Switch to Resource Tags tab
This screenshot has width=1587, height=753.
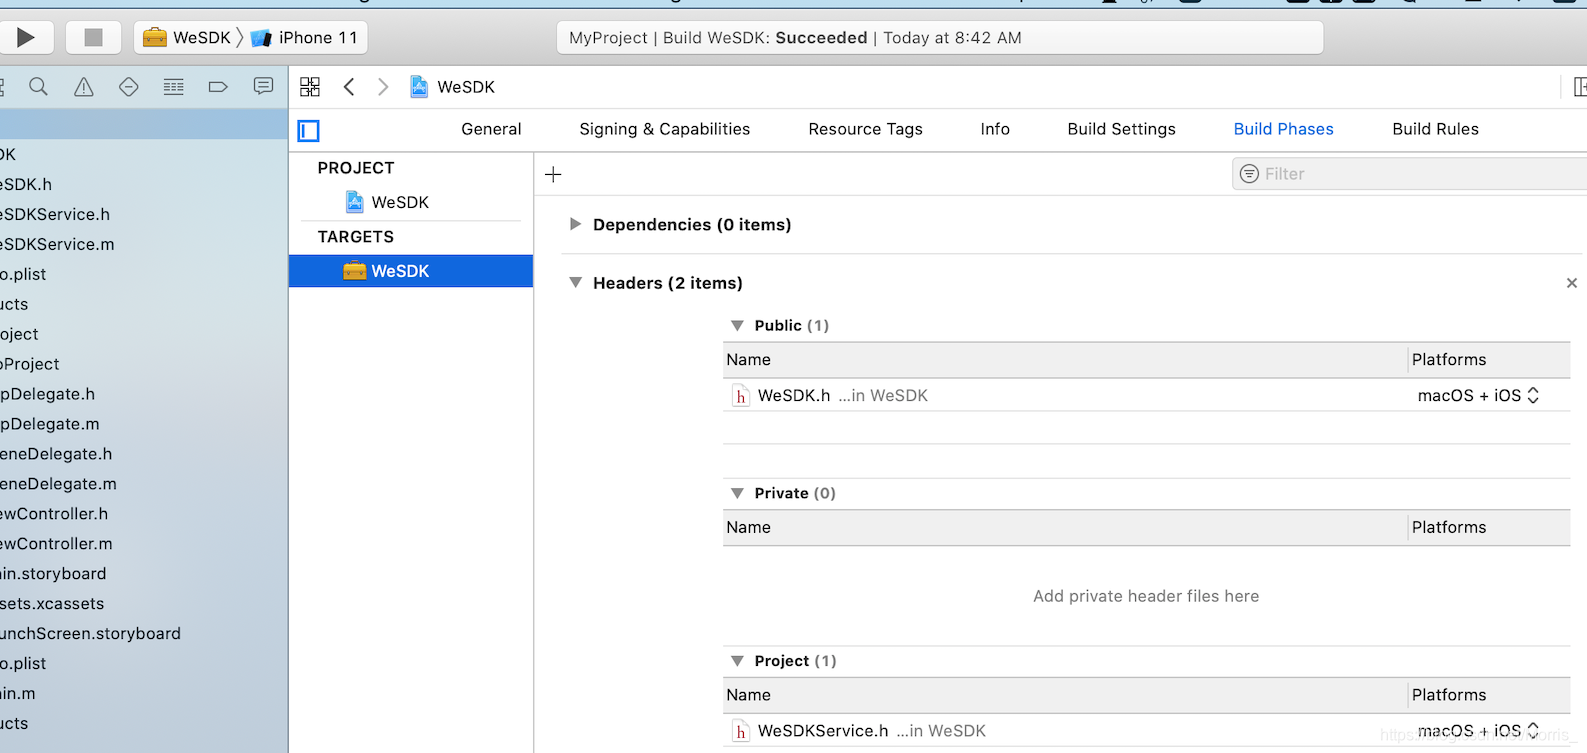(x=865, y=129)
